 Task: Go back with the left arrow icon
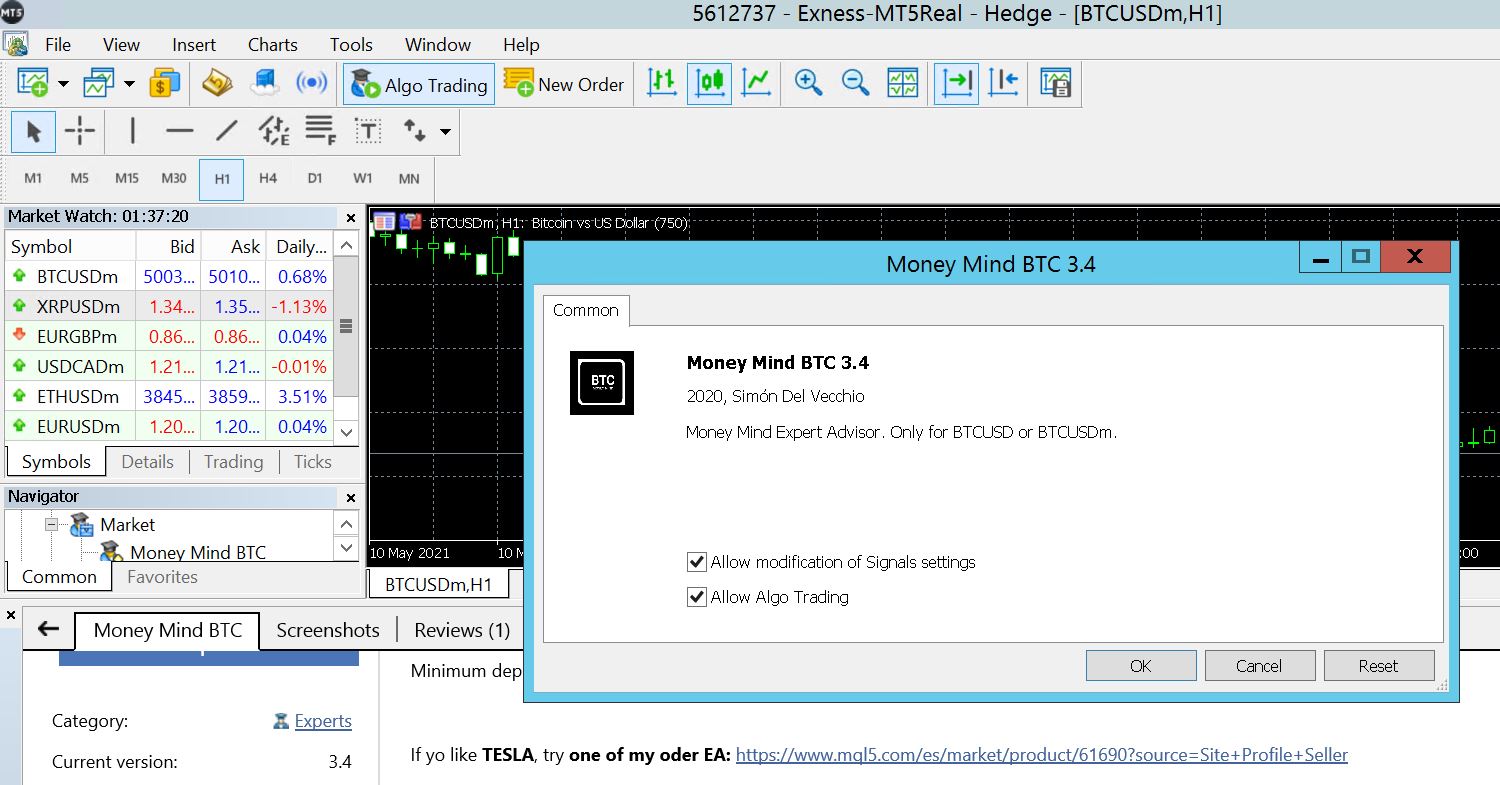pyautogui.click(x=48, y=629)
